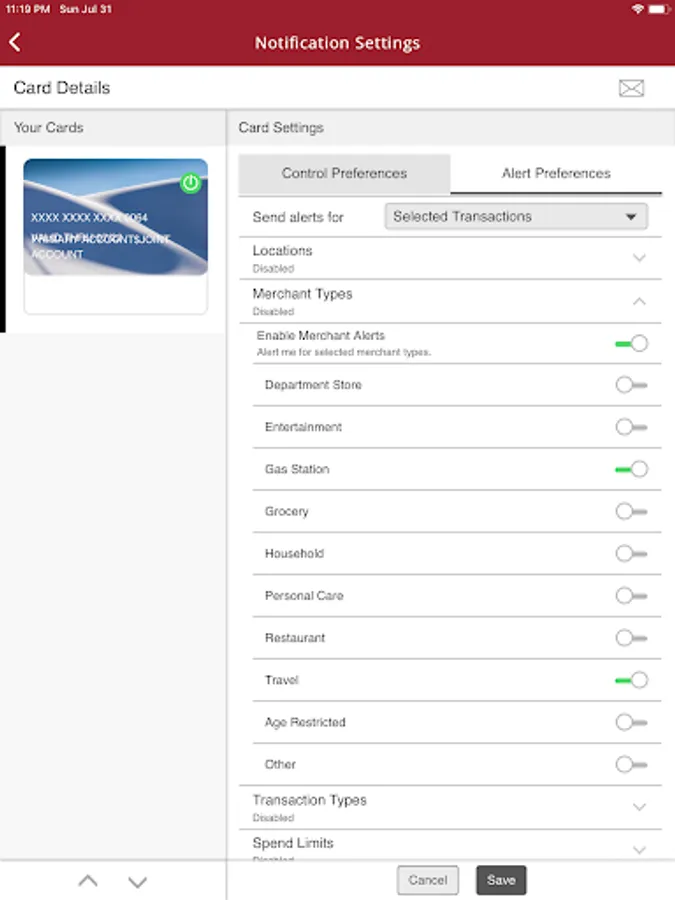The height and width of the screenshot is (900, 675).
Task: Disable Gas Station alerts toggle
Action: point(631,469)
